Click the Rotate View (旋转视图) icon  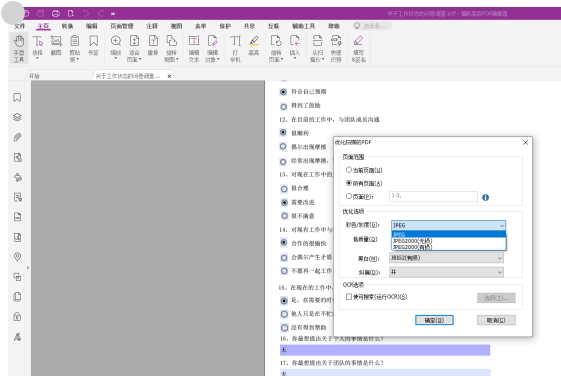pos(171,41)
